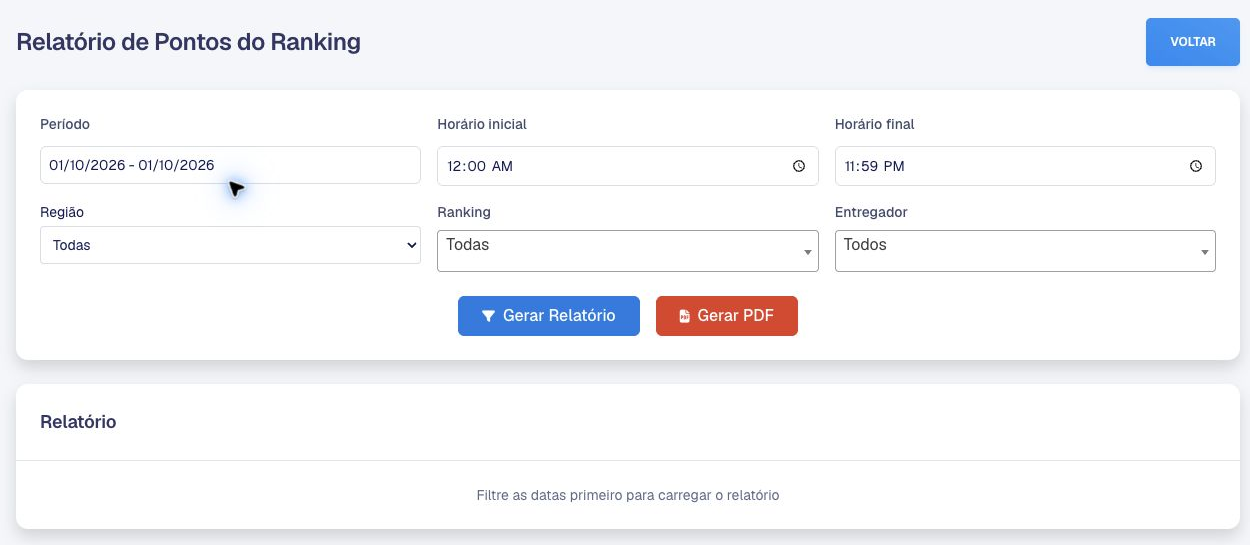Click the Relatório section heading
The height and width of the screenshot is (545, 1250).
(78, 422)
